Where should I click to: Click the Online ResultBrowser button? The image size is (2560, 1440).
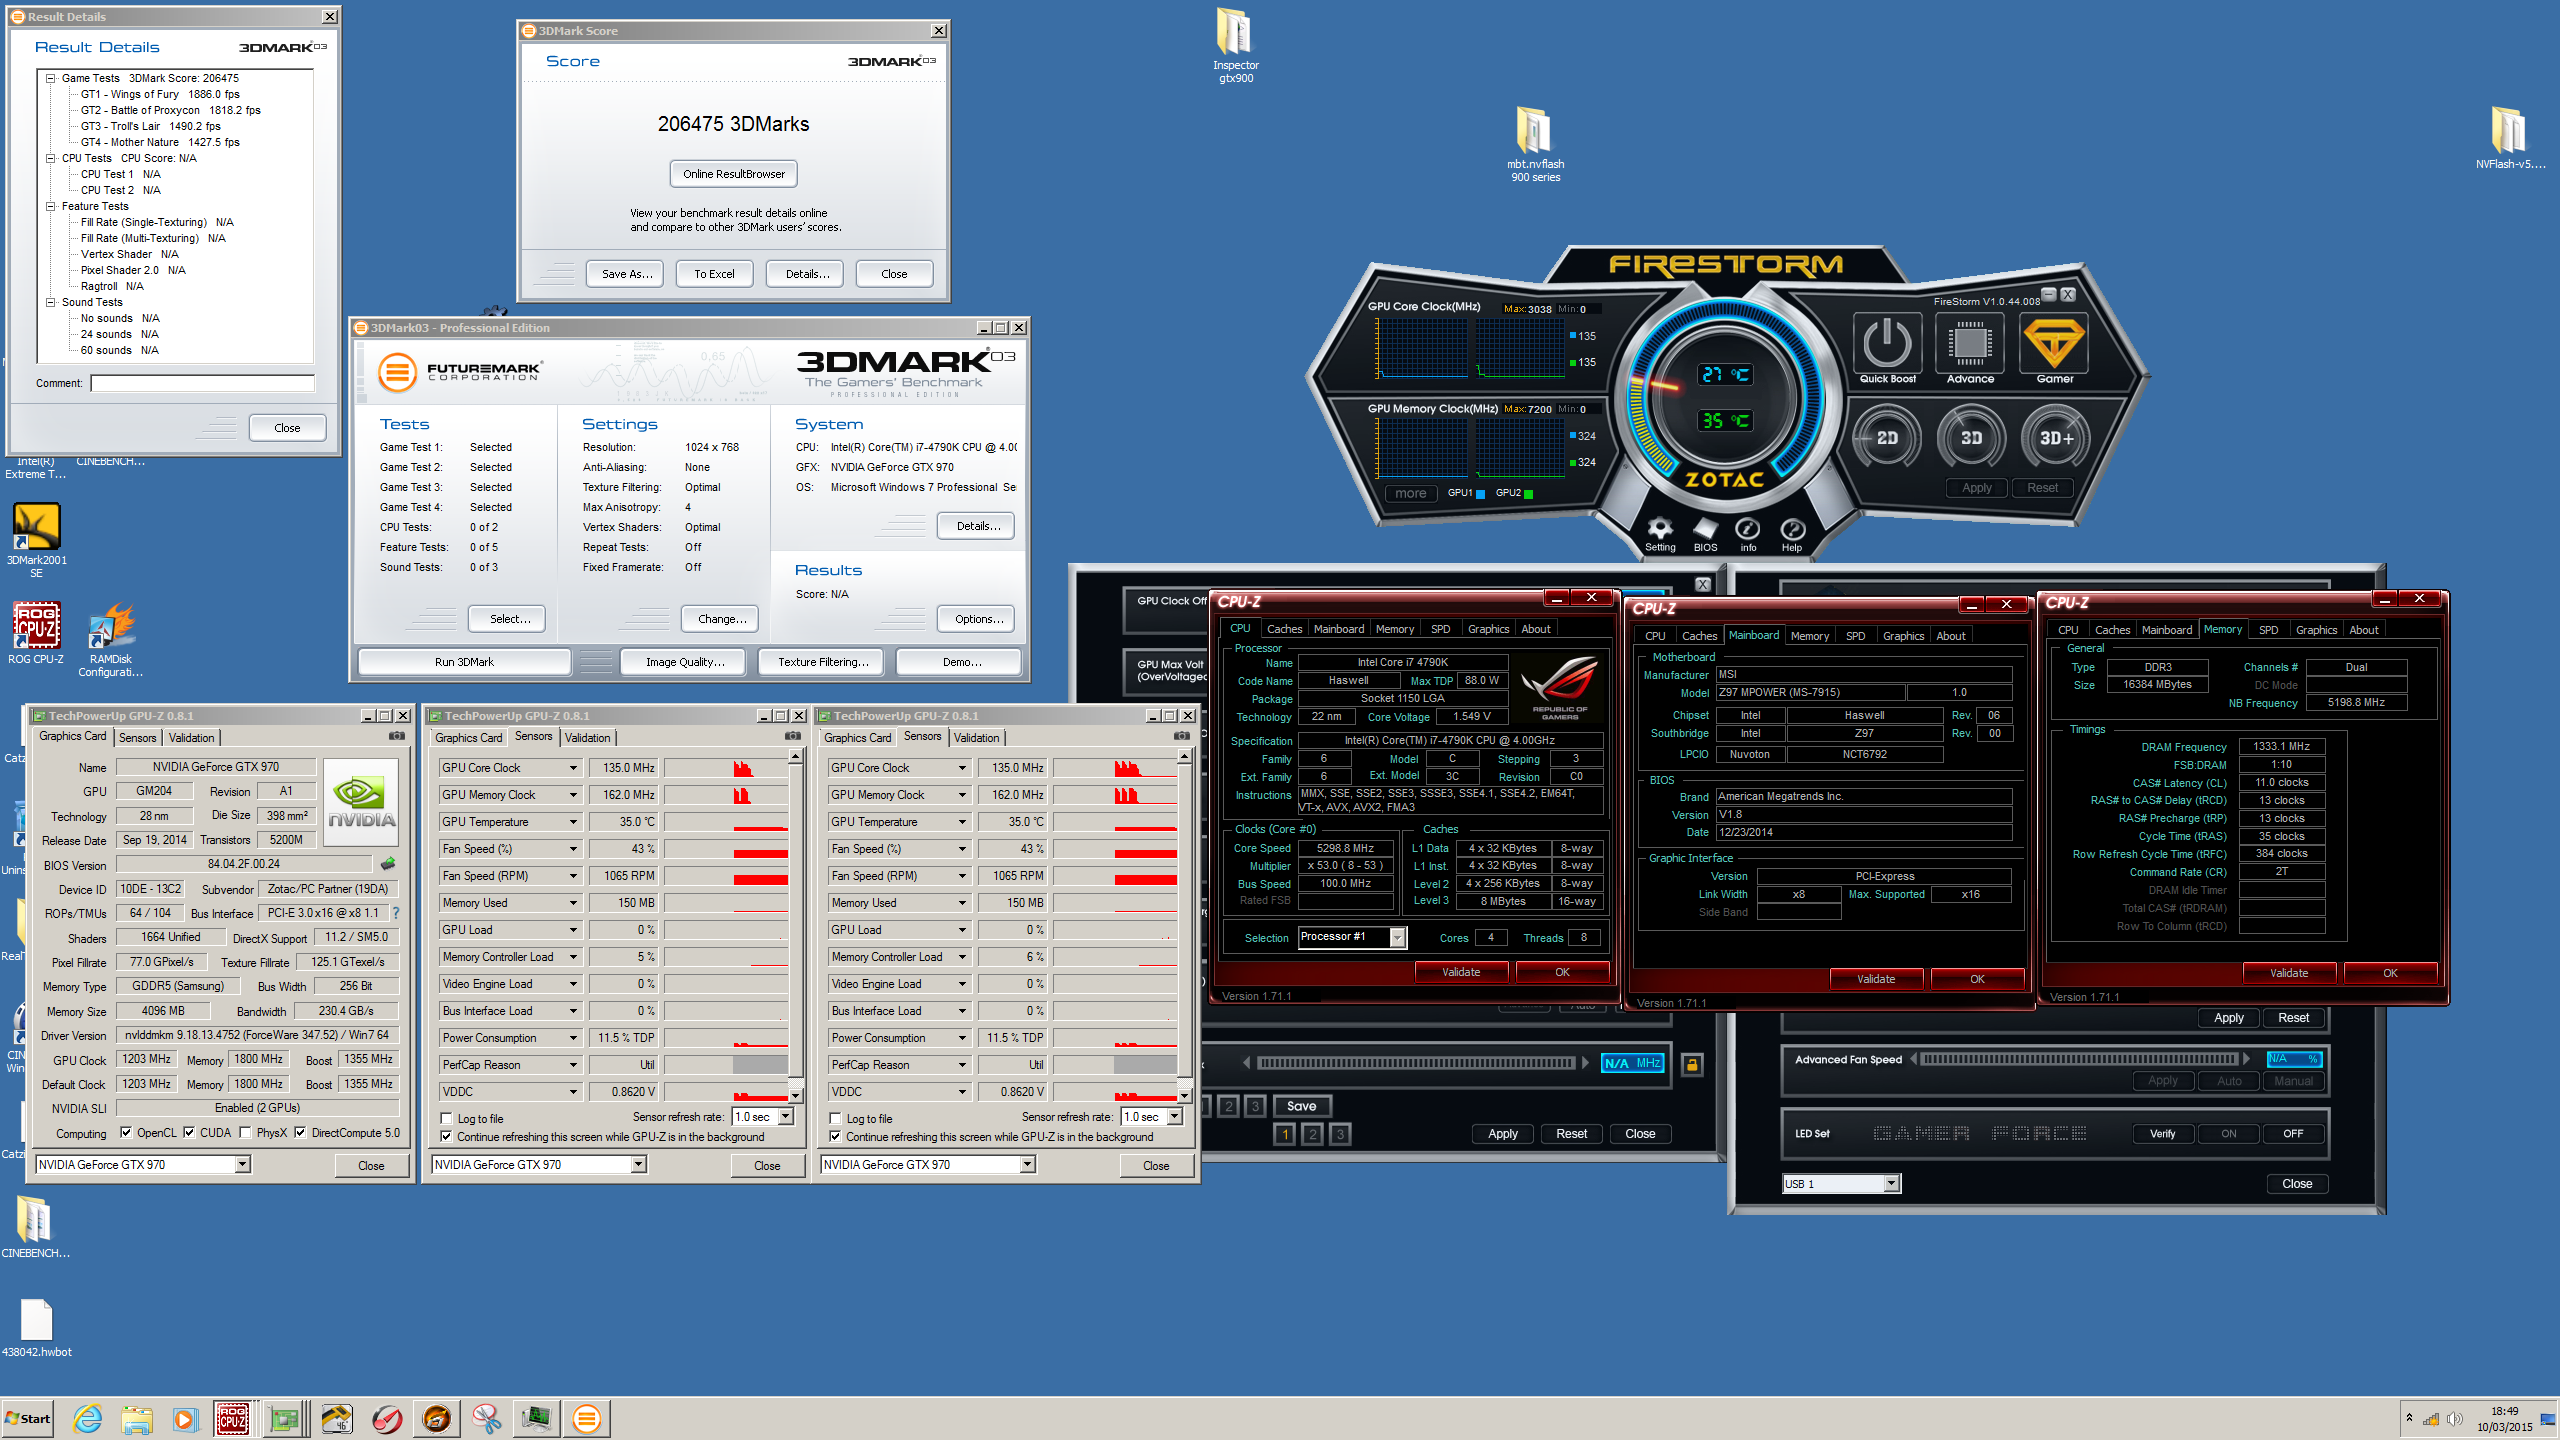tap(734, 174)
